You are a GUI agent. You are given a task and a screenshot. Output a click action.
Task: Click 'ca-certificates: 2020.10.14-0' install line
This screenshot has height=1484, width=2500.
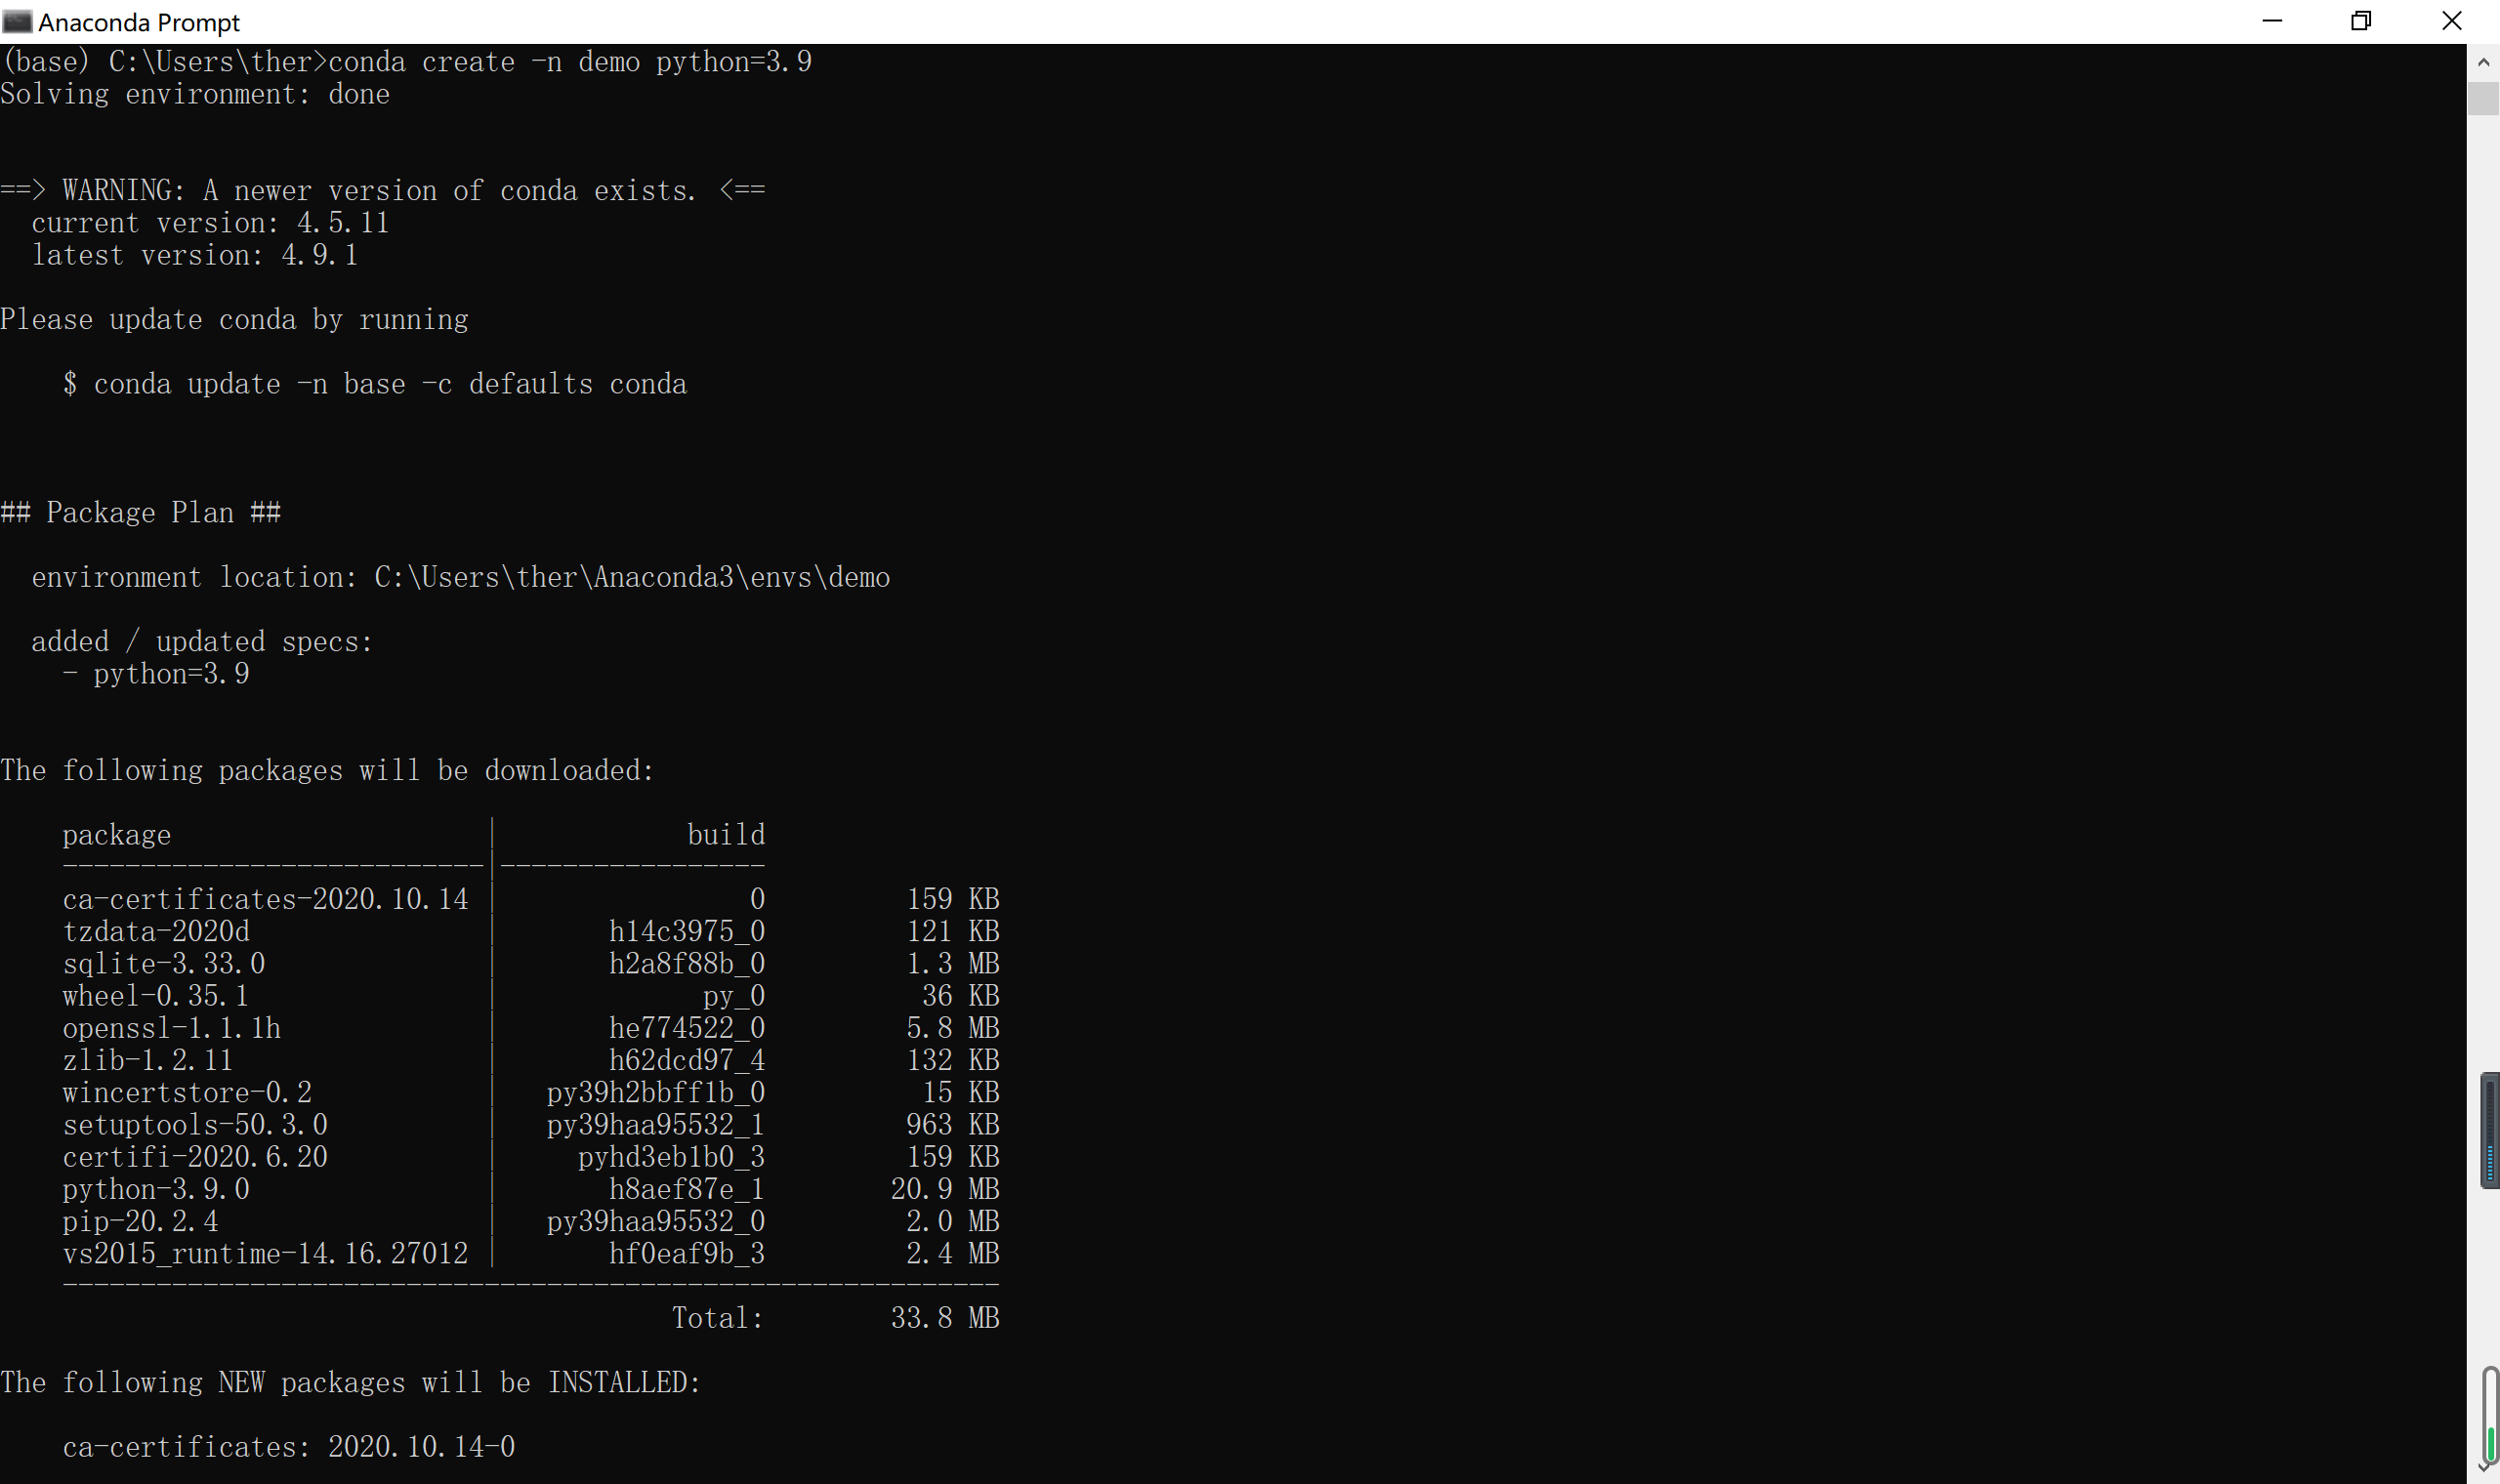tap(289, 1447)
